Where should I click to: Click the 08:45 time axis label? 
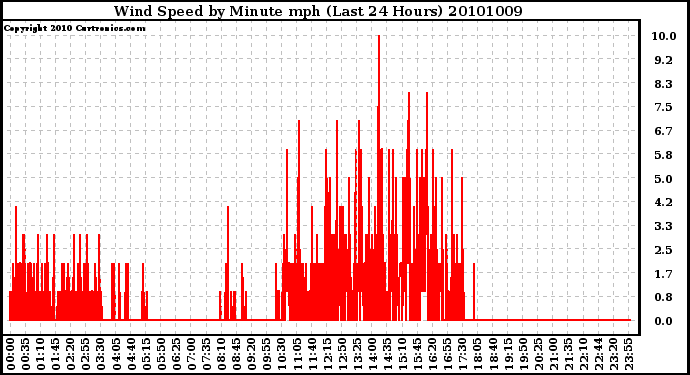[x=236, y=355]
